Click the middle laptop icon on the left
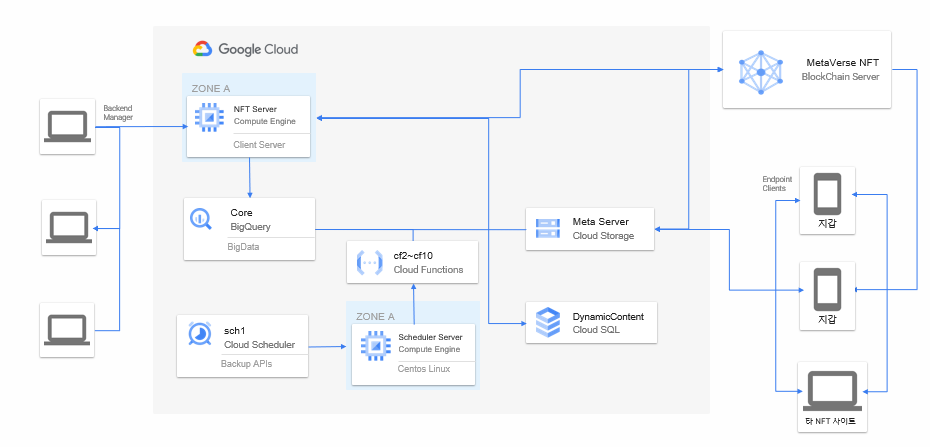This screenshot has width=930, height=447. (69, 228)
